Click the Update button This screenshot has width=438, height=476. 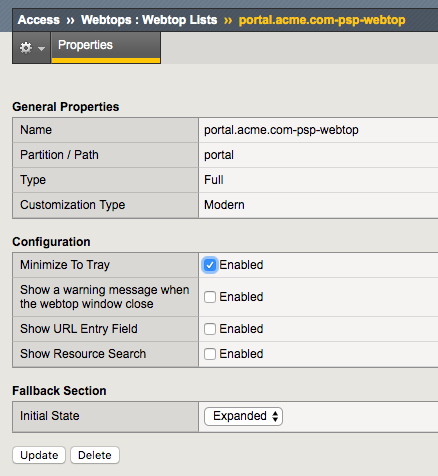click(x=39, y=455)
